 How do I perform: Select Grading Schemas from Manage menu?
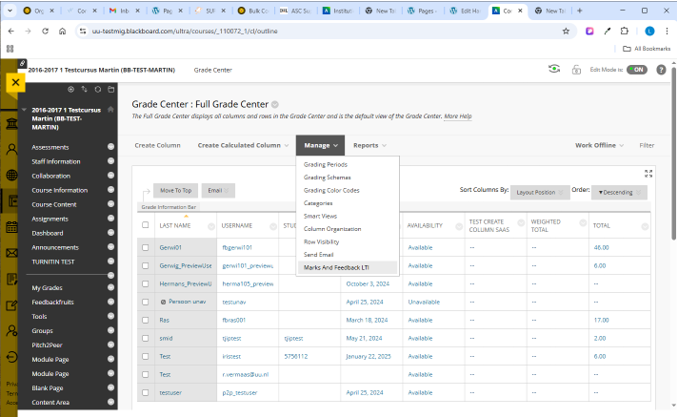click(327, 177)
